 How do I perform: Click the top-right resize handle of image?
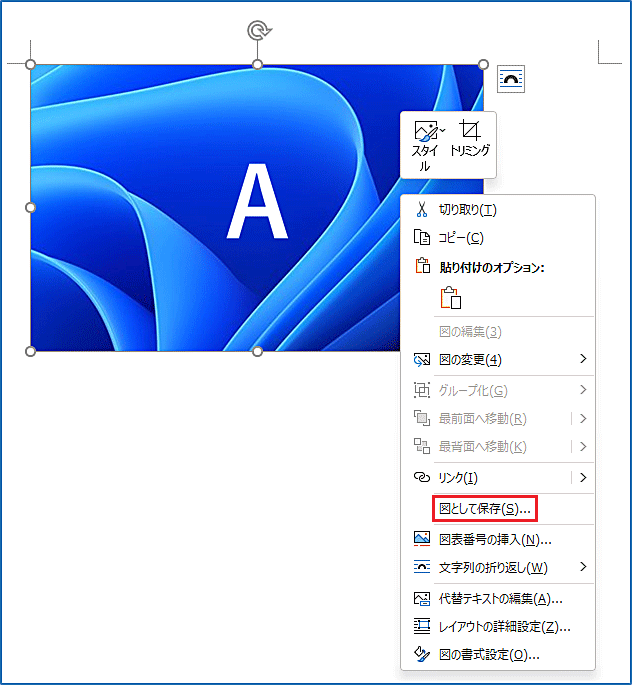483,65
